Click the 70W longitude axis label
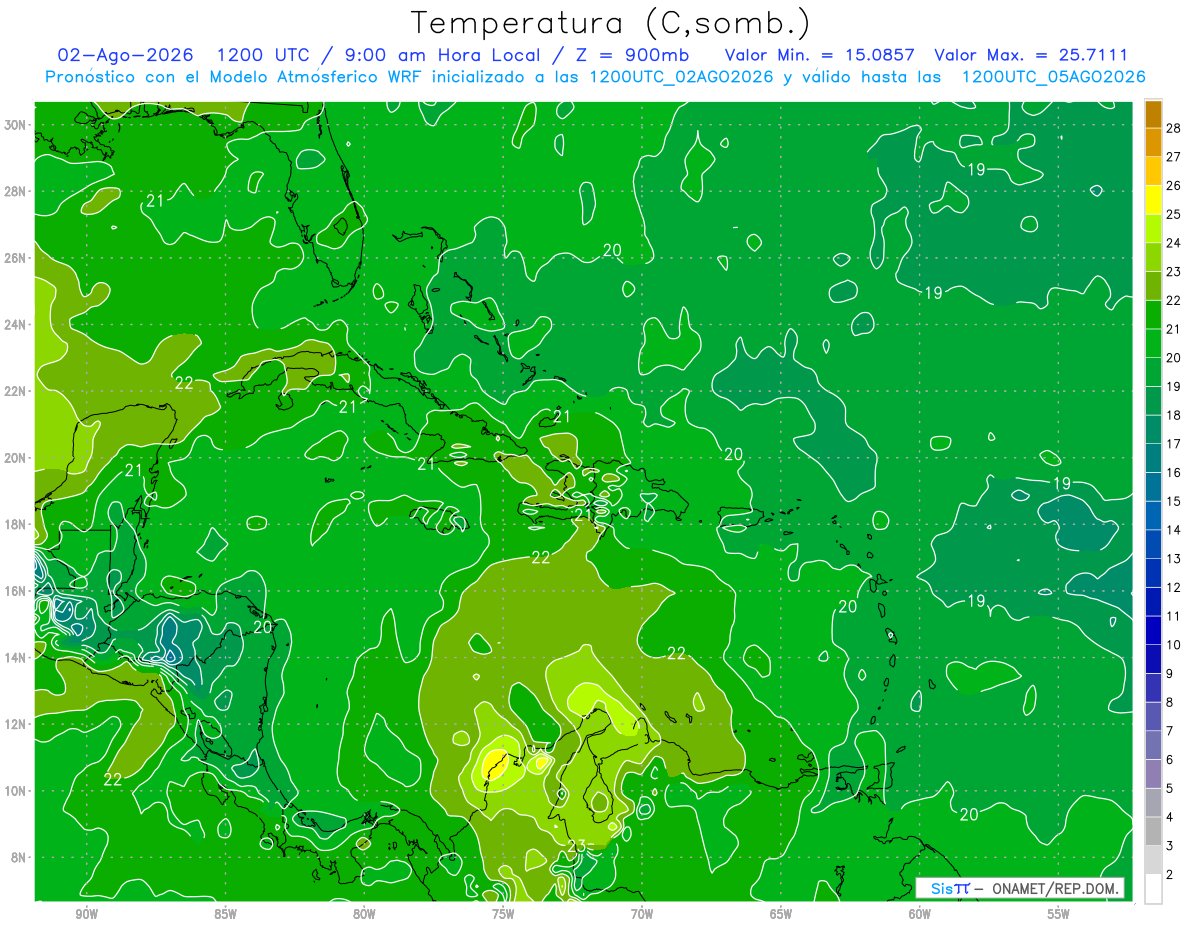The width and height of the screenshot is (1200, 927). pyautogui.click(x=642, y=914)
